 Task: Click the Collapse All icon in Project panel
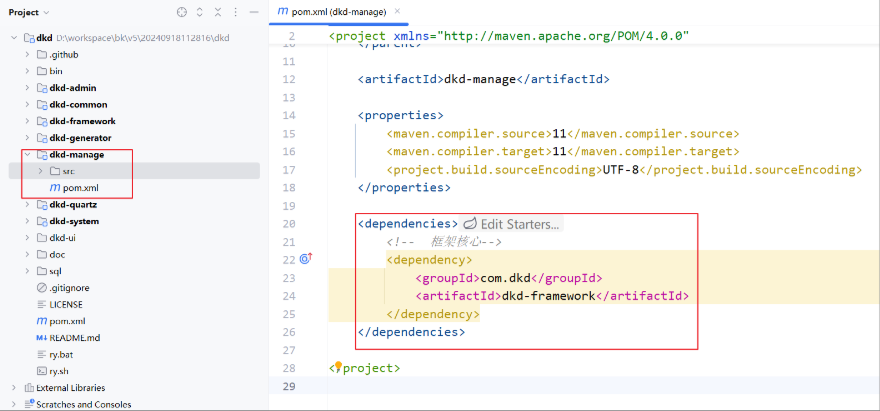point(219,12)
